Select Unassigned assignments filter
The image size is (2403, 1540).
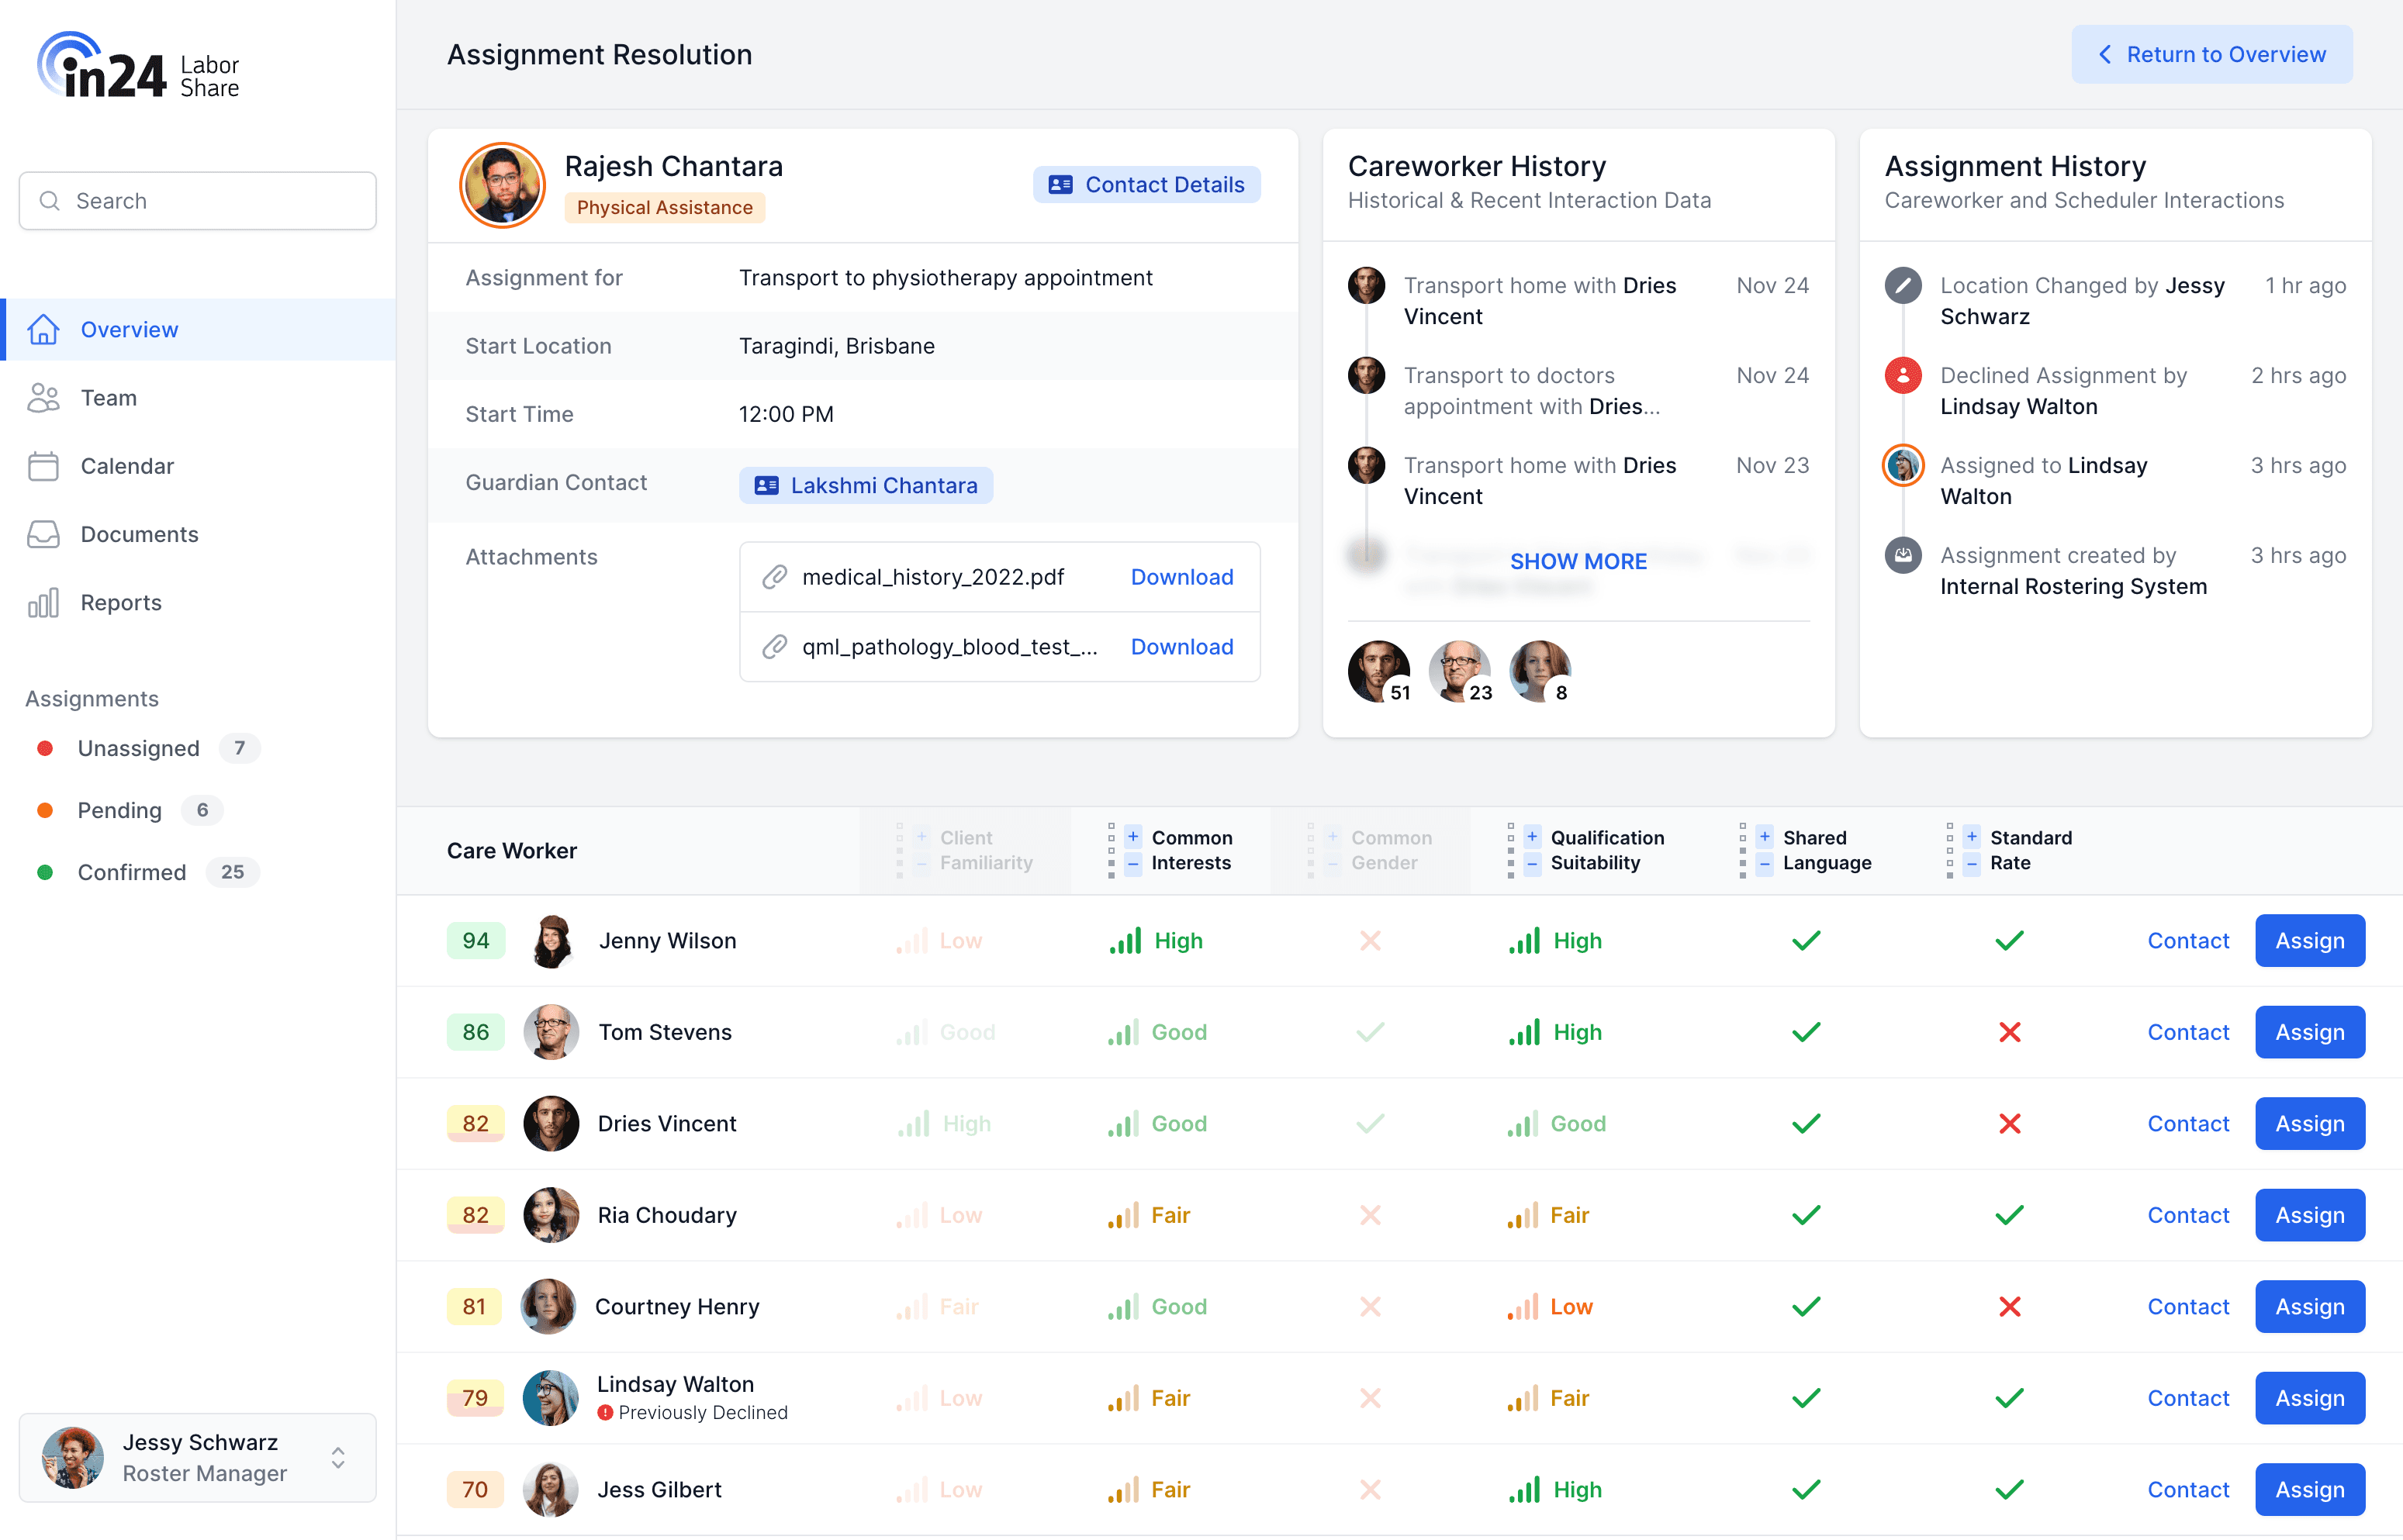[138, 748]
